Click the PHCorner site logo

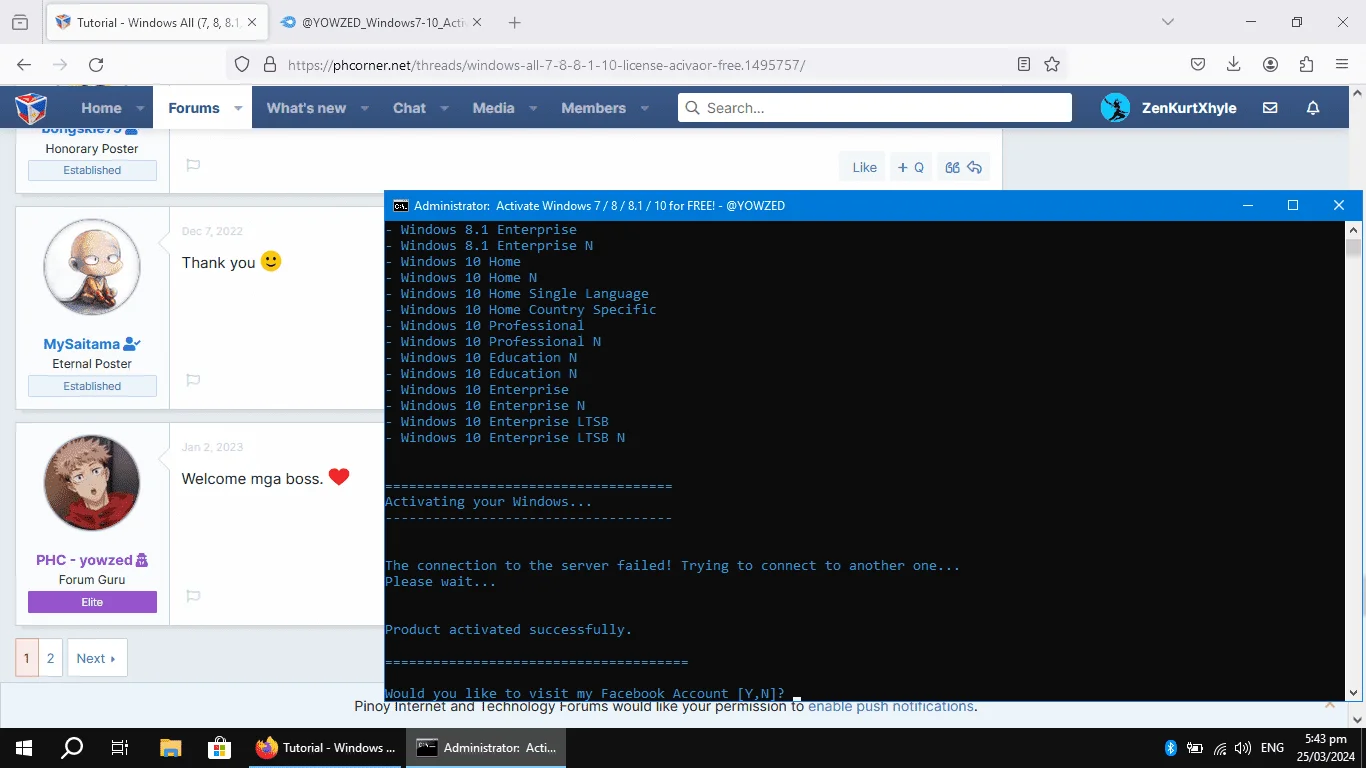coord(31,108)
